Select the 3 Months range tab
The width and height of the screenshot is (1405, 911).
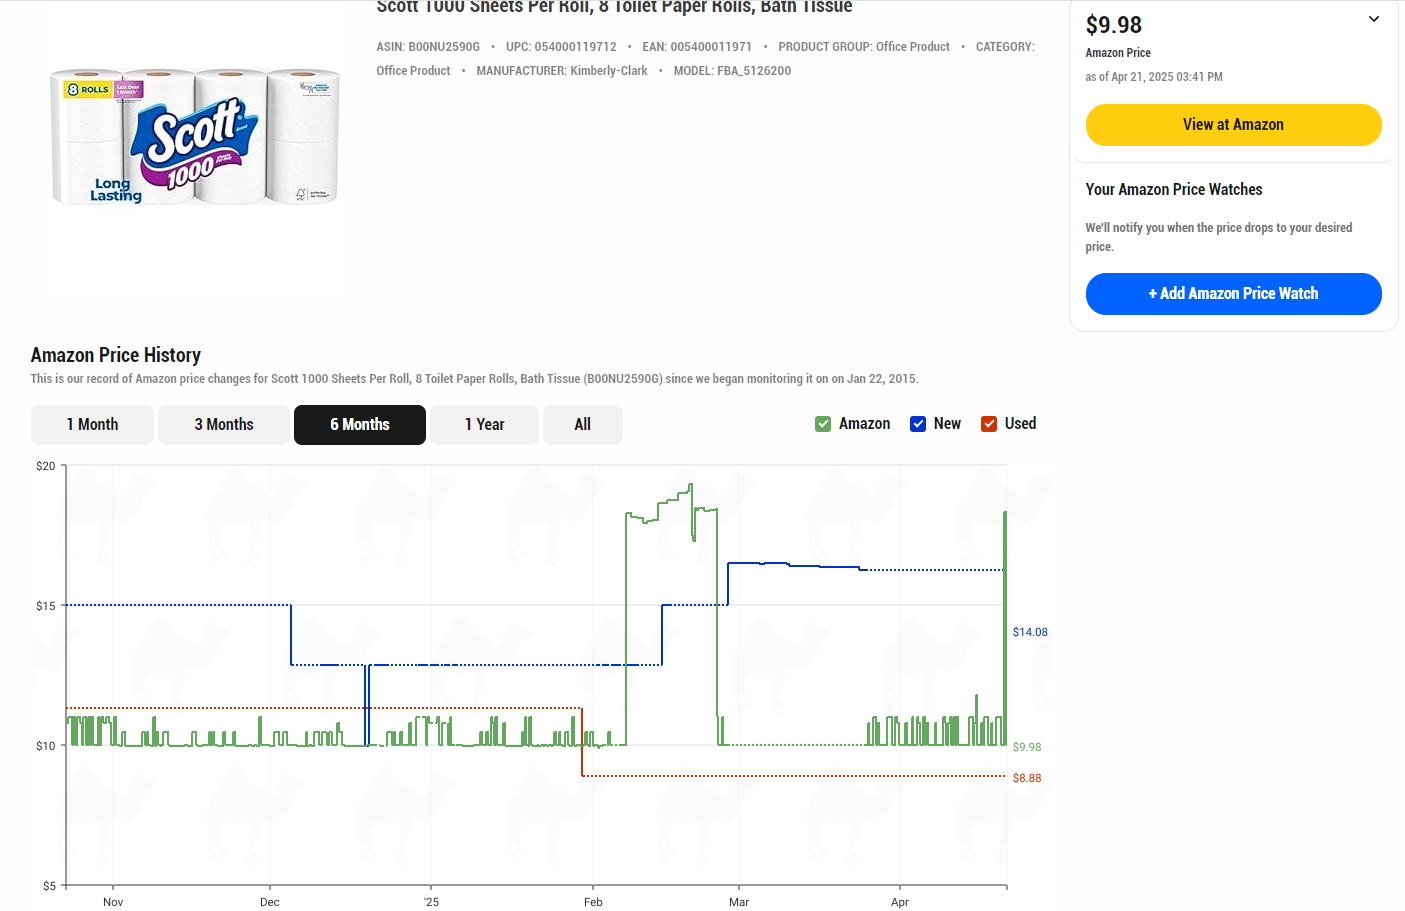pyautogui.click(x=224, y=425)
